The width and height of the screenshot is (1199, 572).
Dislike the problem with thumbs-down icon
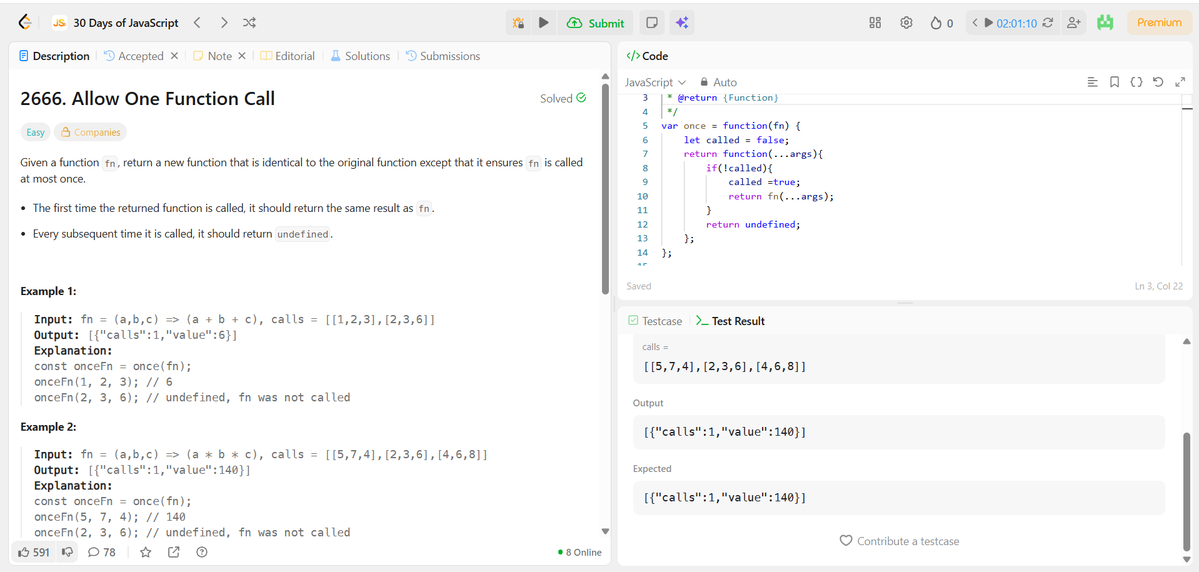click(x=67, y=552)
